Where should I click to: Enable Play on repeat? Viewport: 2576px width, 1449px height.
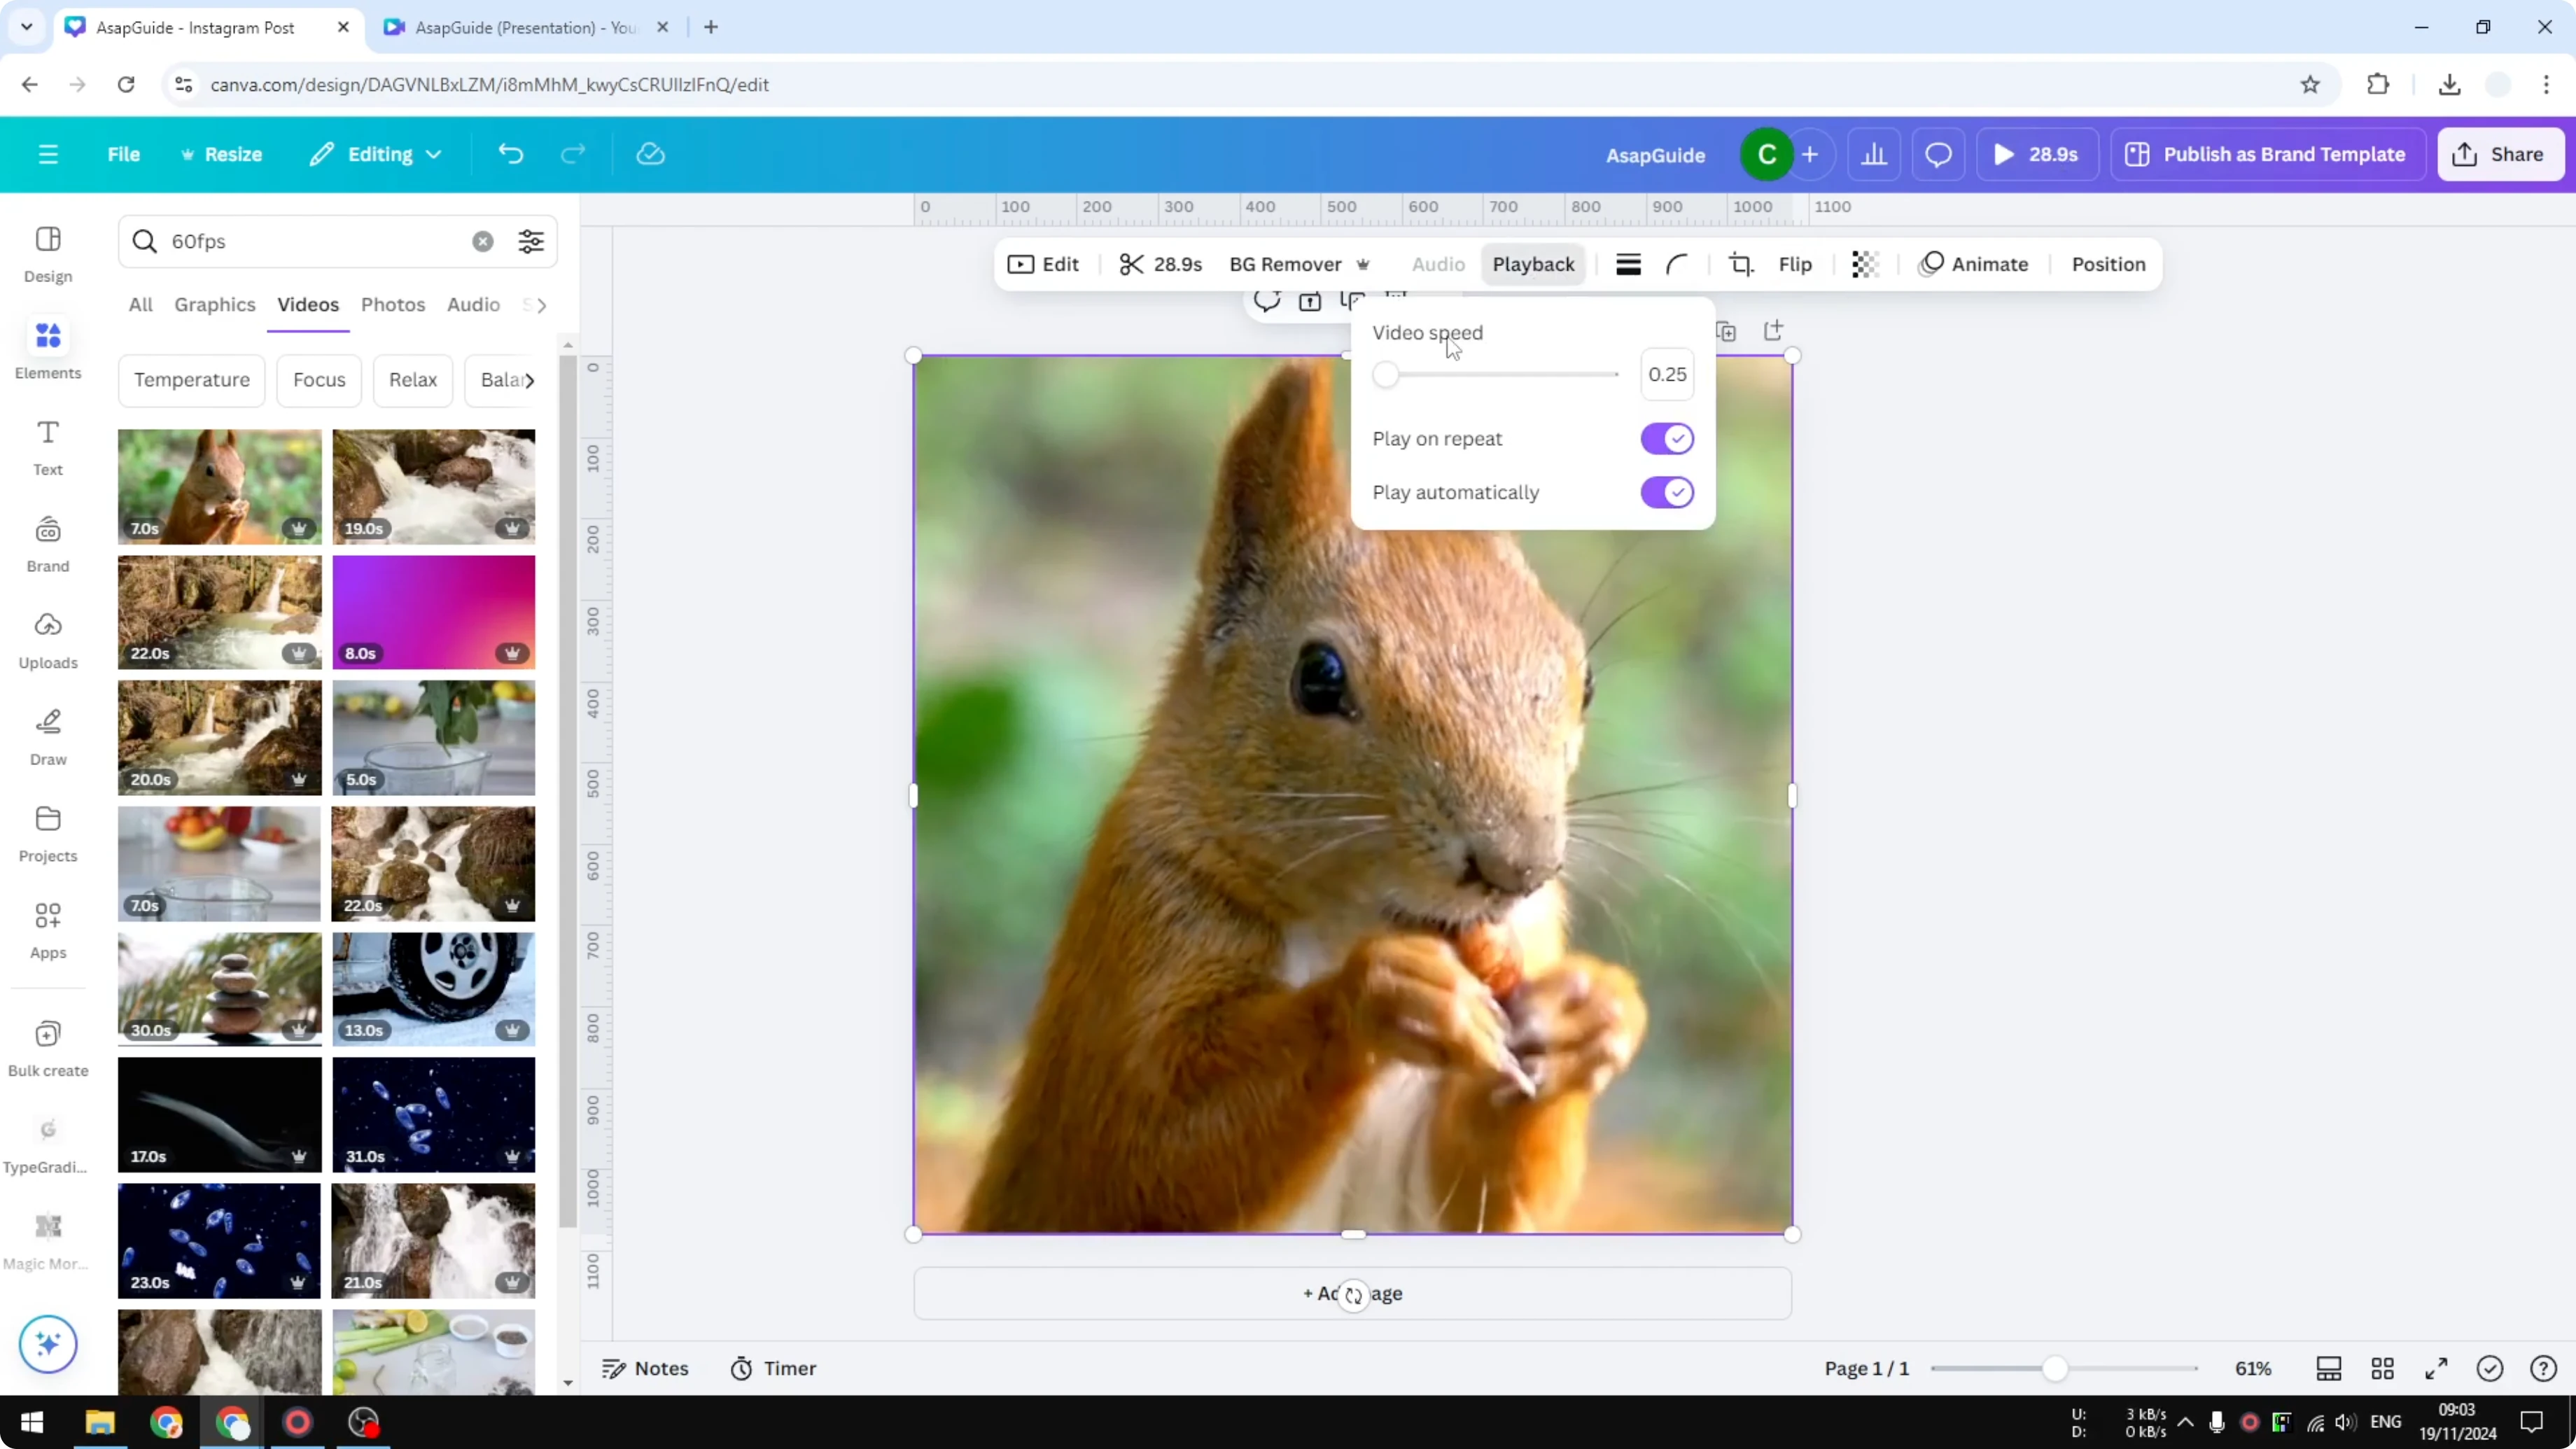[x=1665, y=439]
